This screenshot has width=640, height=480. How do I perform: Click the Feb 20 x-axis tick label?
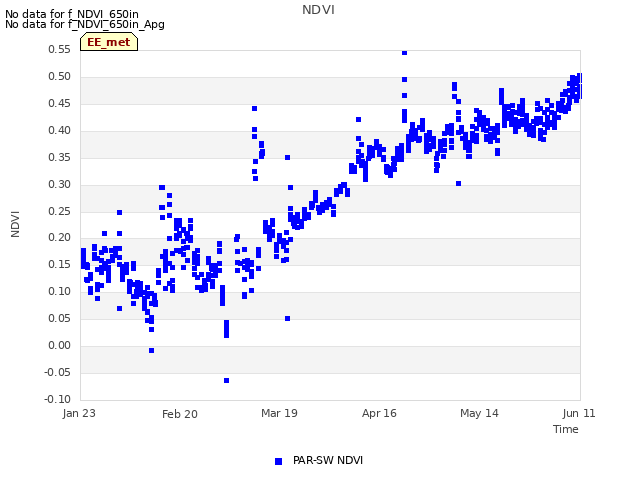click(180, 414)
